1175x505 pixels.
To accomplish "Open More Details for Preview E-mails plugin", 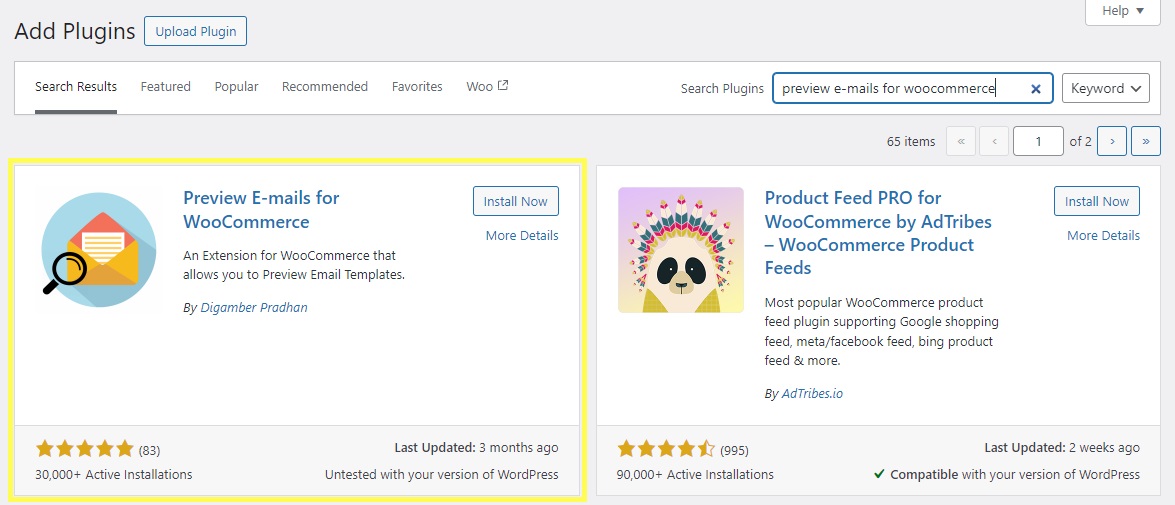I will pyautogui.click(x=522, y=235).
